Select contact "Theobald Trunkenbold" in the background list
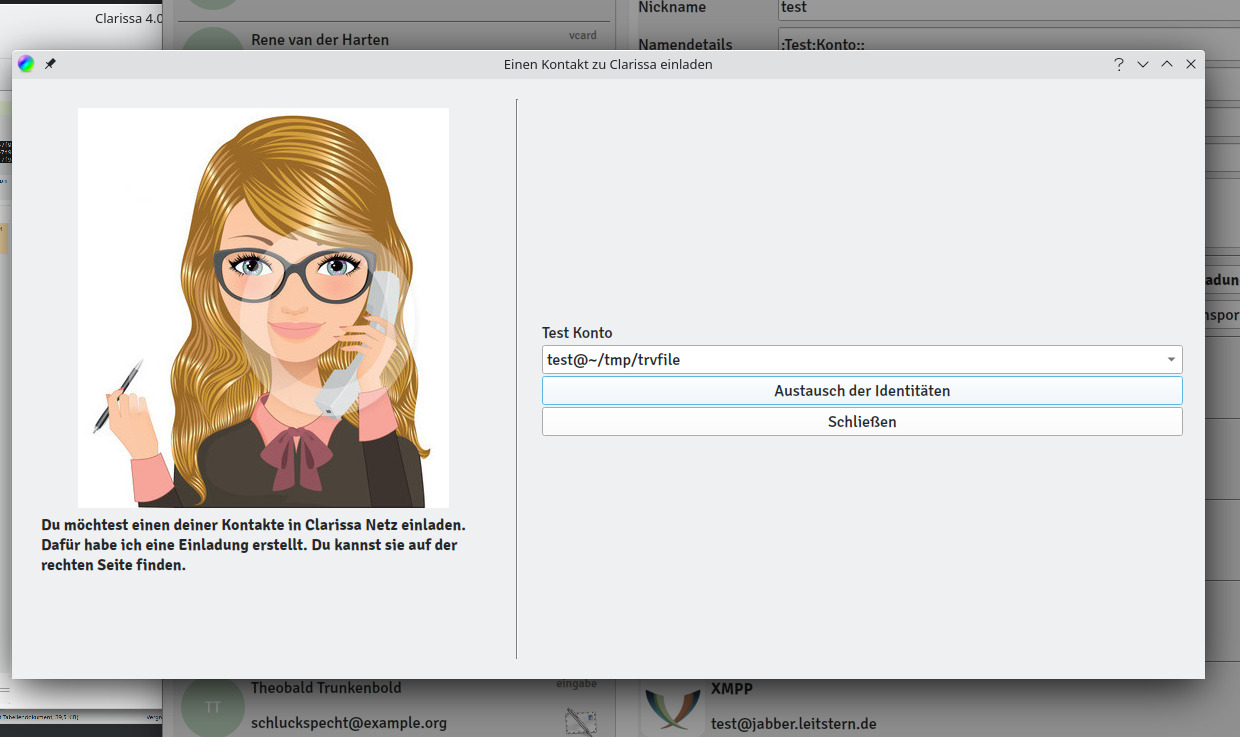The image size is (1240, 737). point(326,688)
